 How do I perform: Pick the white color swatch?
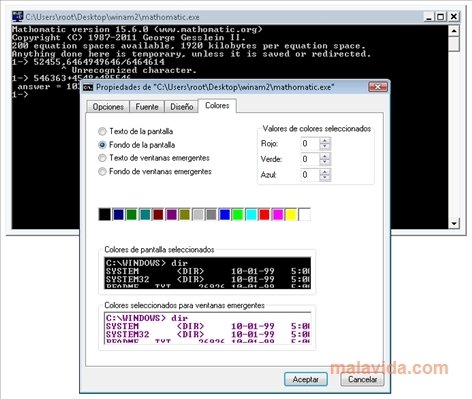point(304,214)
